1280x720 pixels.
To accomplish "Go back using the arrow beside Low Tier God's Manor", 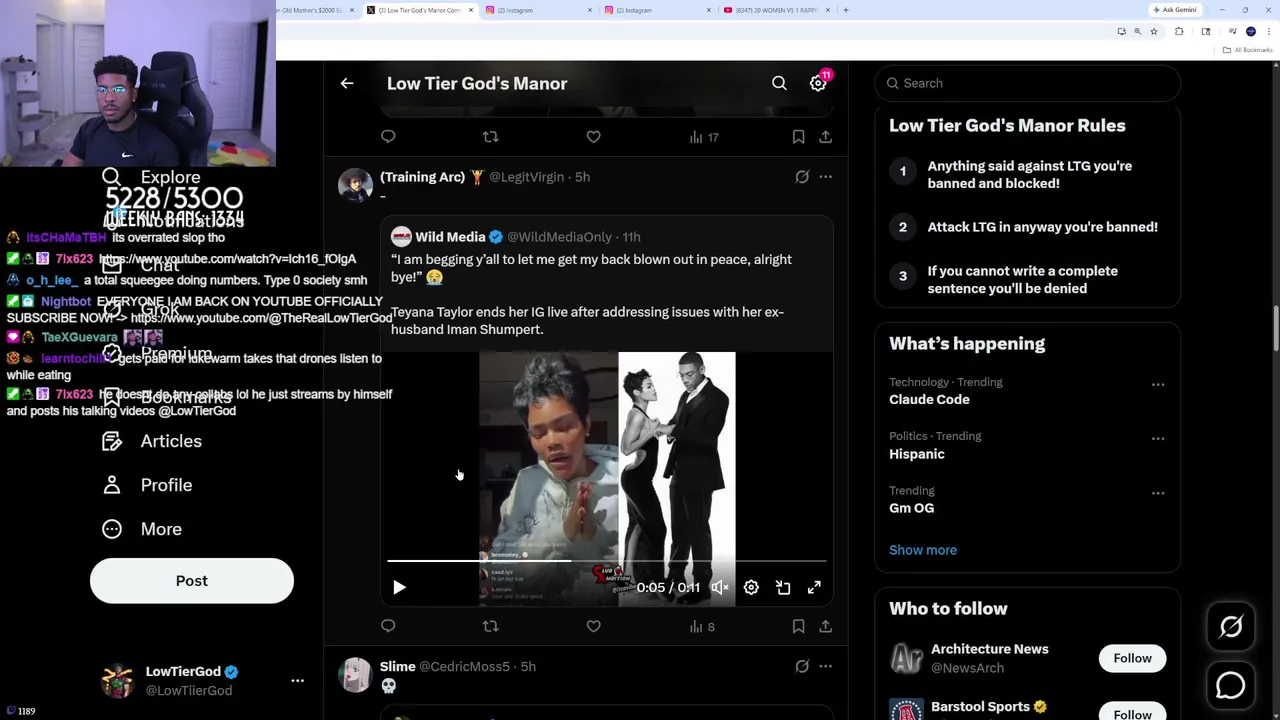I will 347,84.
